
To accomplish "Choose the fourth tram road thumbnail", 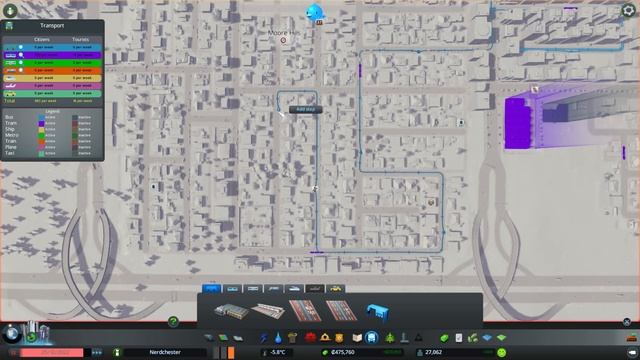I will [x=342, y=311].
